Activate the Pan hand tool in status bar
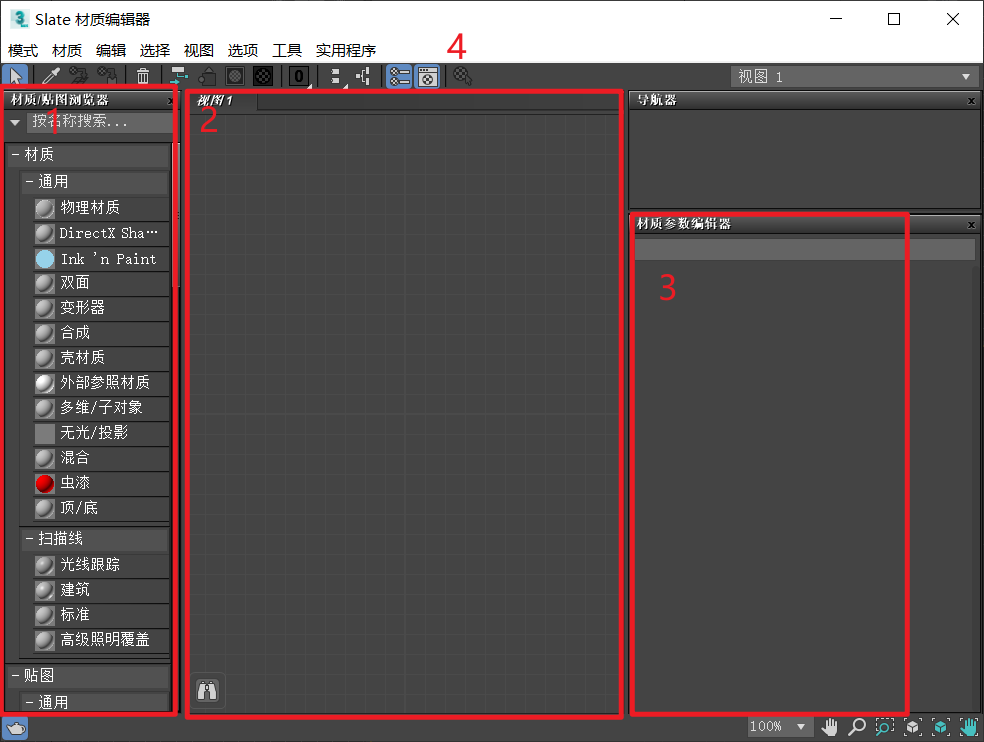The height and width of the screenshot is (742, 984). point(830,727)
